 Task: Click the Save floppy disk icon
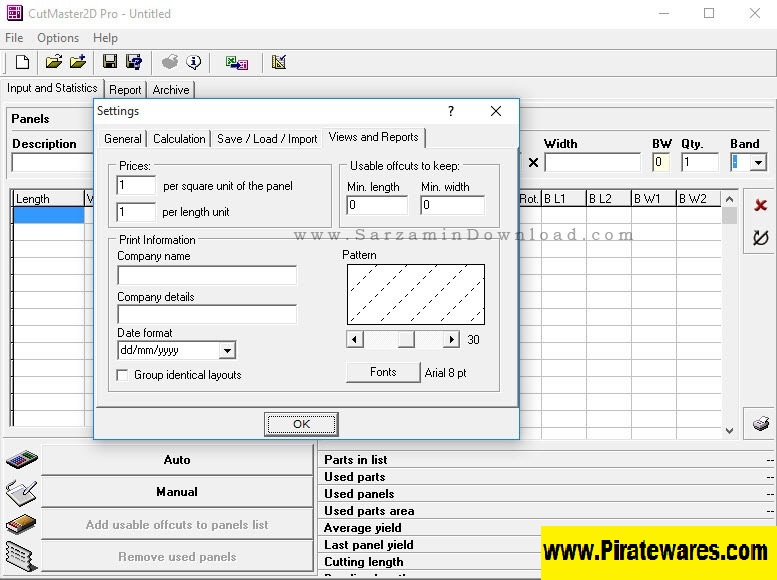click(x=110, y=62)
